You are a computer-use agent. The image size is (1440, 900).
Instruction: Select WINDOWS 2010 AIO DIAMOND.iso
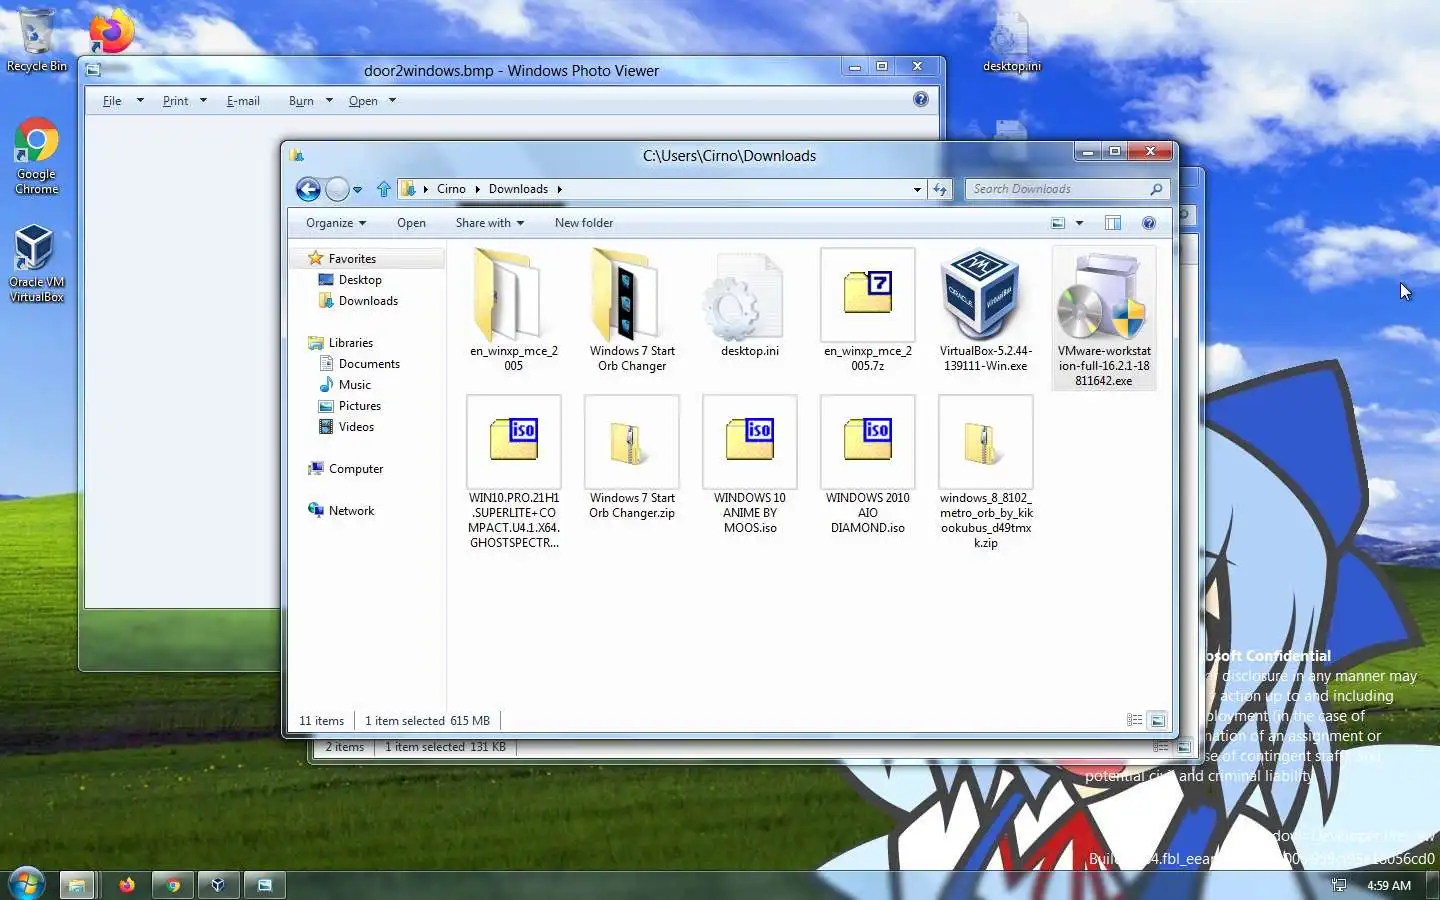pyautogui.click(x=868, y=465)
